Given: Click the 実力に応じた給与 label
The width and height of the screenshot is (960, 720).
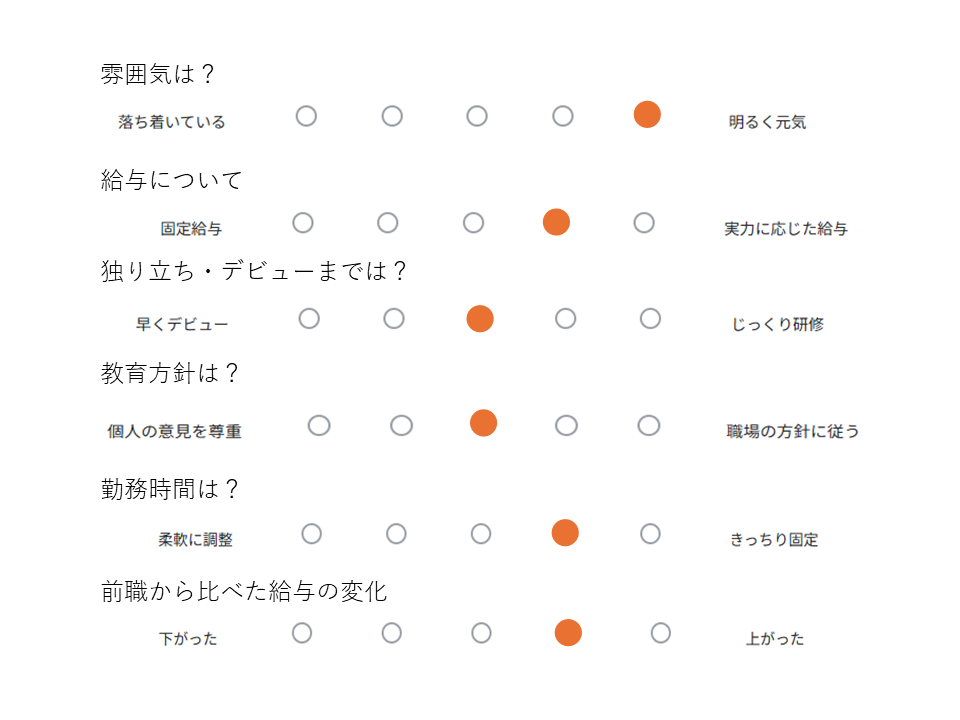Looking at the screenshot, I should 786,229.
